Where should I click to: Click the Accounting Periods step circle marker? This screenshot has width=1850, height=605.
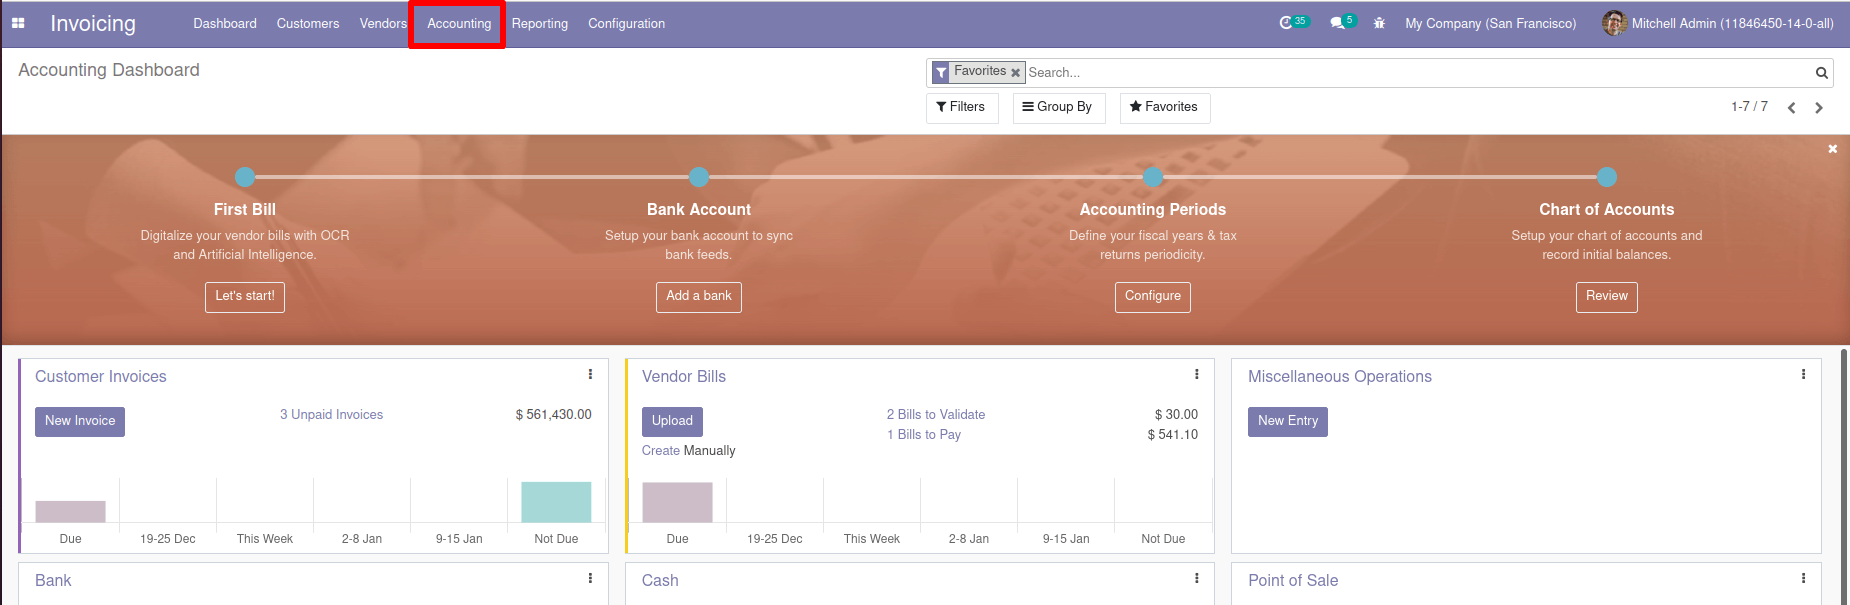tap(1153, 177)
